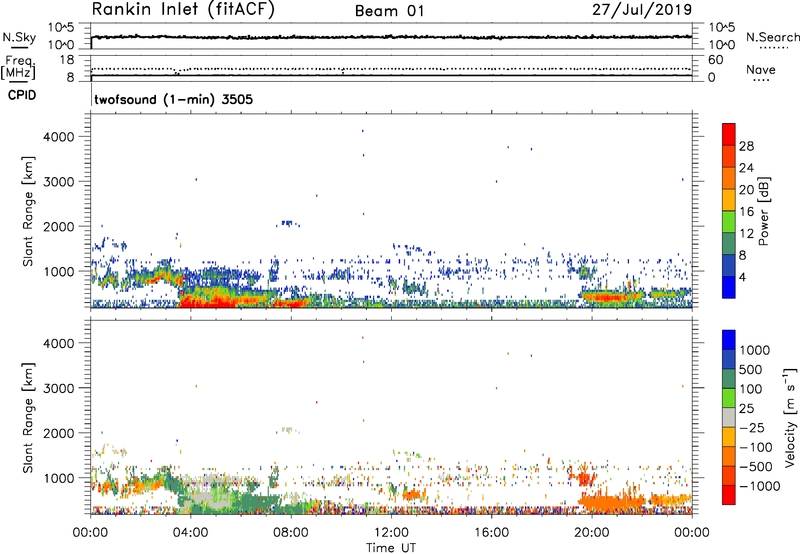The height and width of the screenshot is (554, 800).
Task: Click the '-25' value on velocity colorbar
Action: pyautogui.click(x=751, y=428)
